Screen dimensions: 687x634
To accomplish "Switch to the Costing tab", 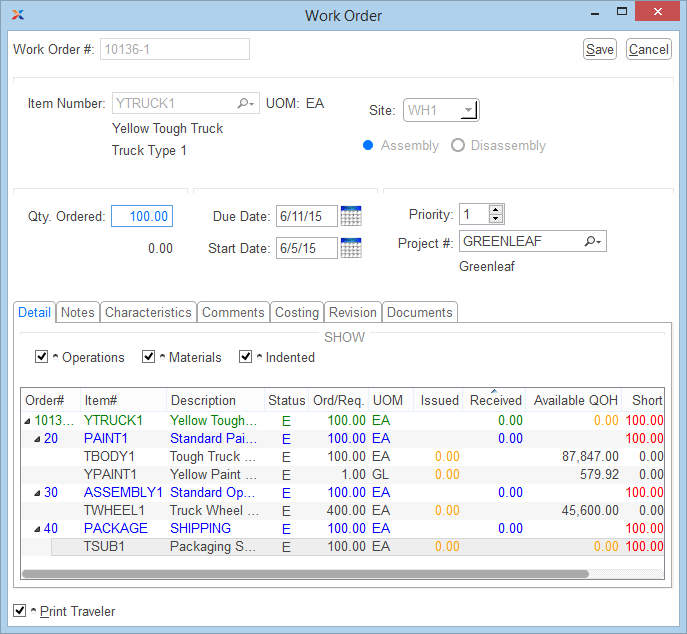I will (x=297, y=312).
